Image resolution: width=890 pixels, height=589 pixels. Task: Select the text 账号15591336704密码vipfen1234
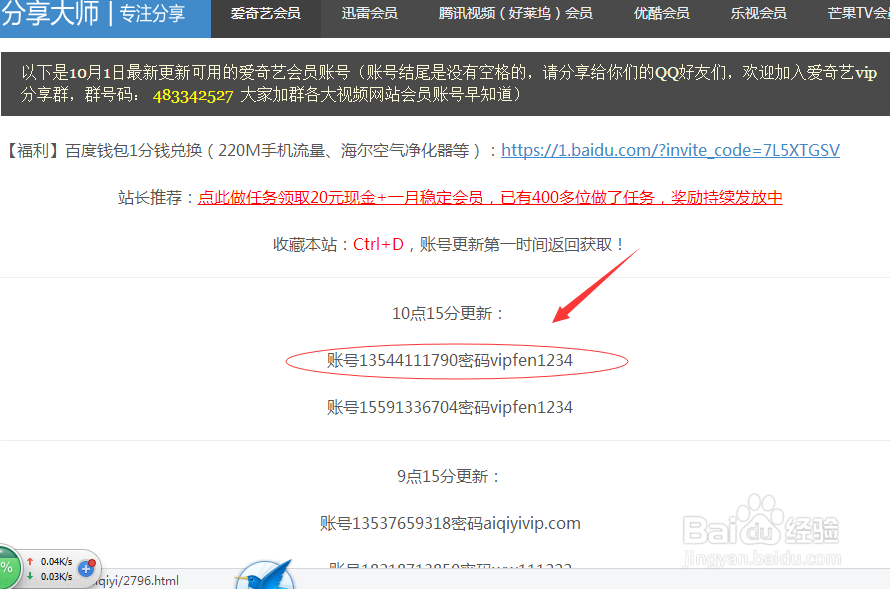point(450,407)
